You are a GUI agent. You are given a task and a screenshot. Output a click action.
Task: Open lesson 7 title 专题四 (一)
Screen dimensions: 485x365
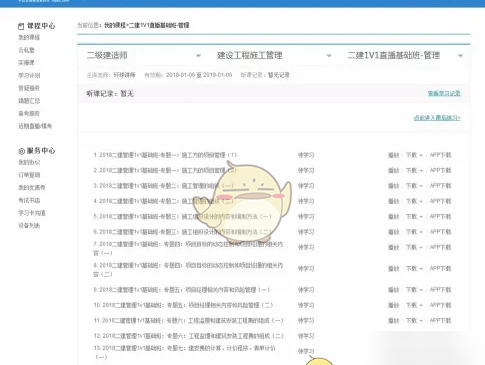pyautogui.click(x=188, y=249)
